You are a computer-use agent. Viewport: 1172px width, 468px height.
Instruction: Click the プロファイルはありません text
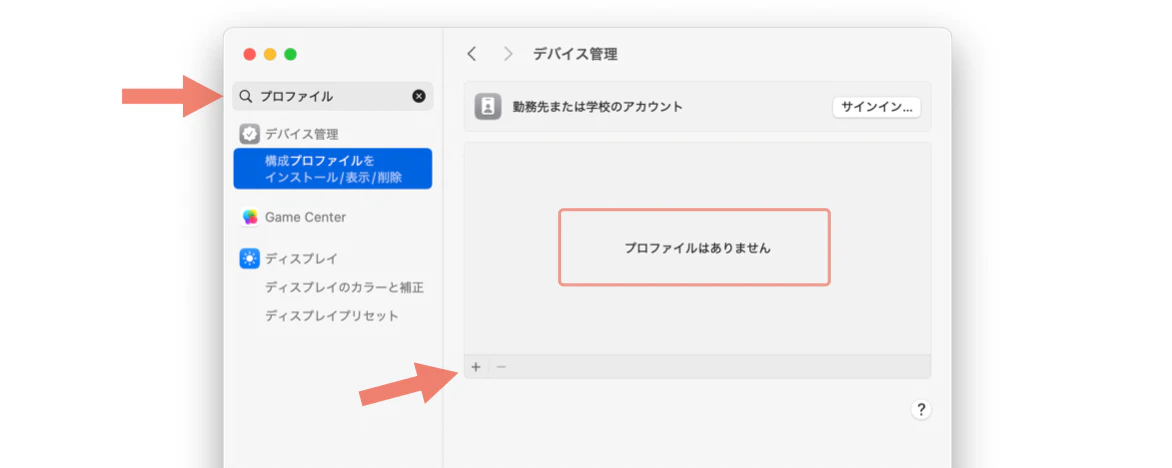coord(697,248)
